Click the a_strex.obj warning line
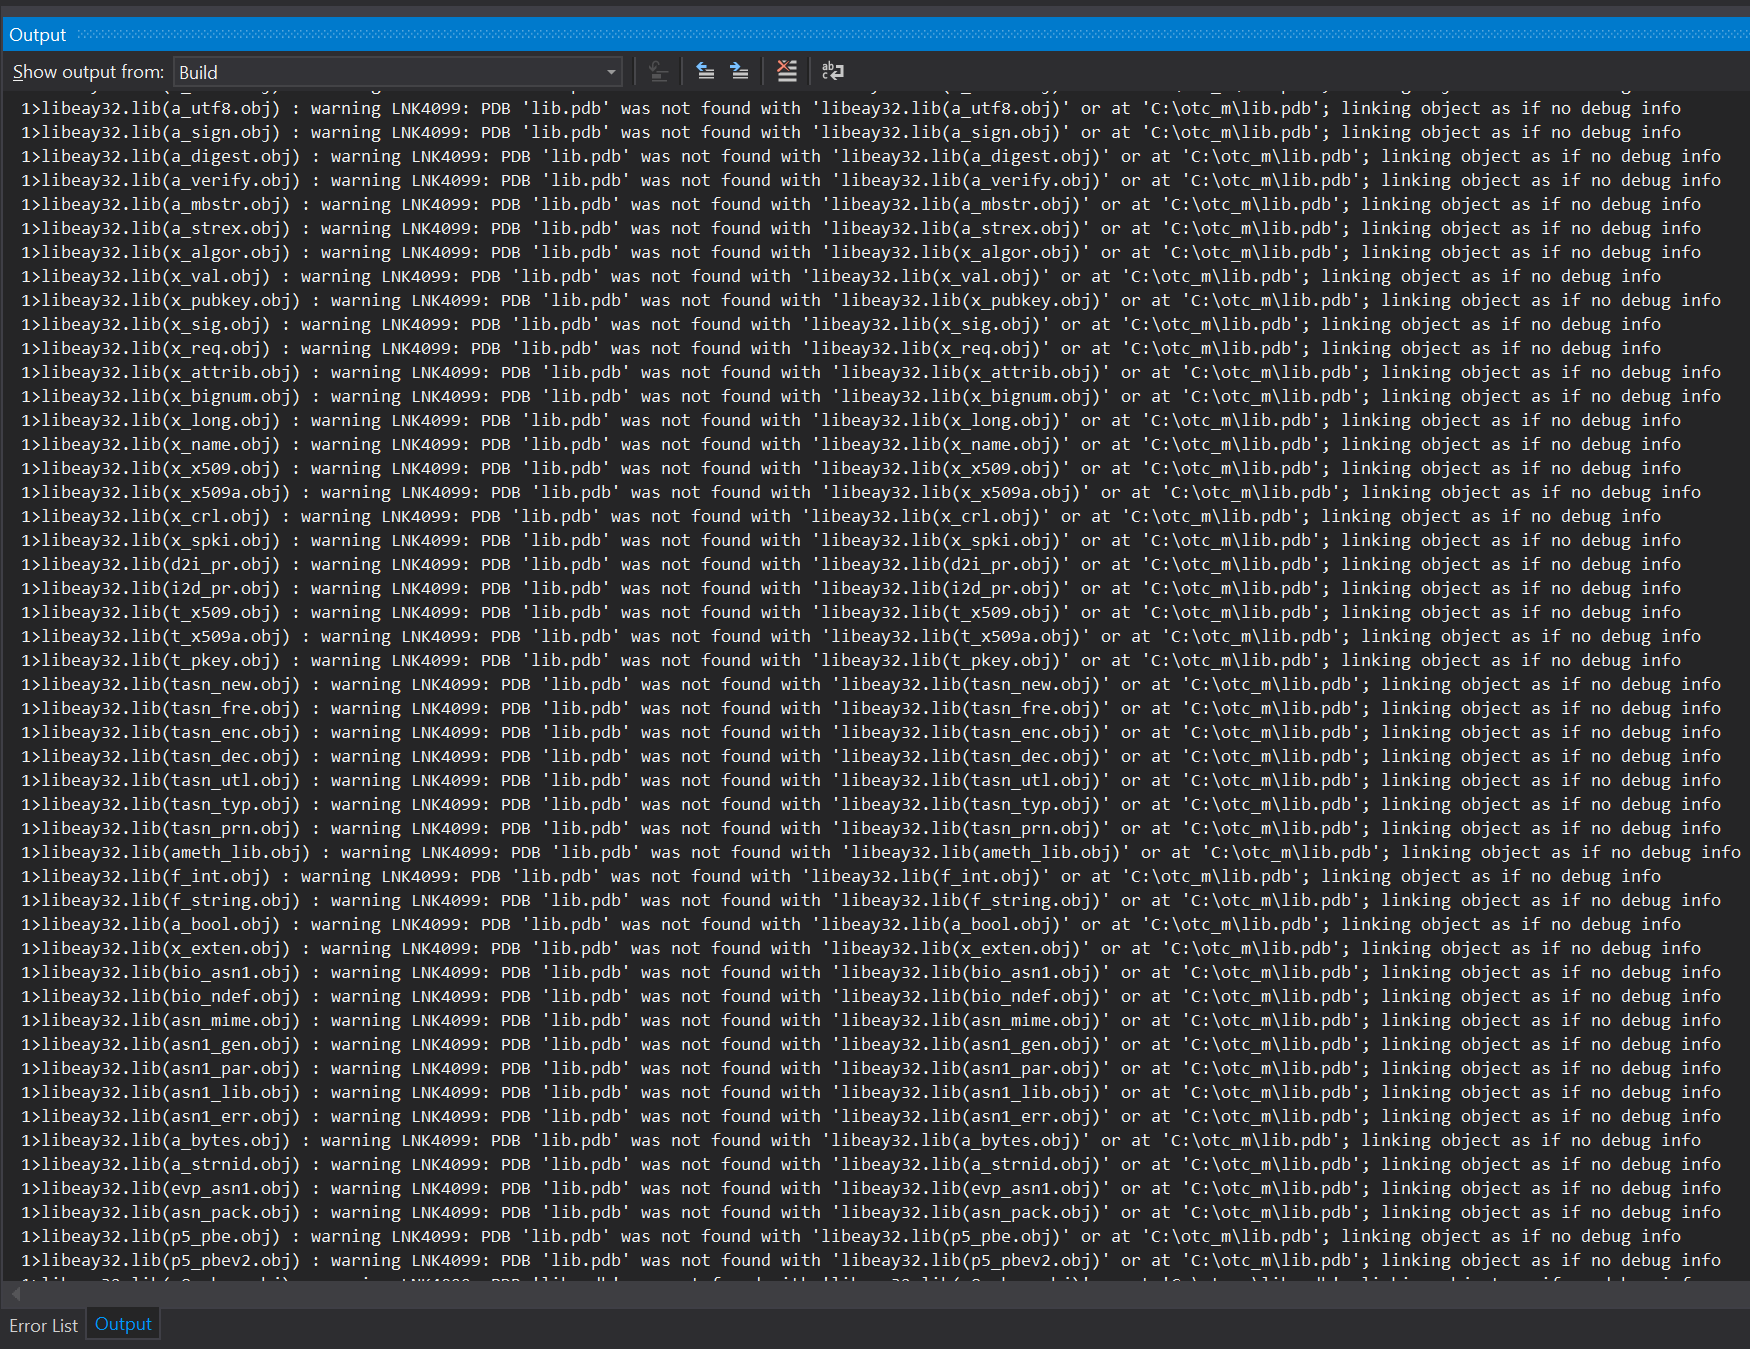This screenshot has width=1750, height=1349. [x=861, y=228]
